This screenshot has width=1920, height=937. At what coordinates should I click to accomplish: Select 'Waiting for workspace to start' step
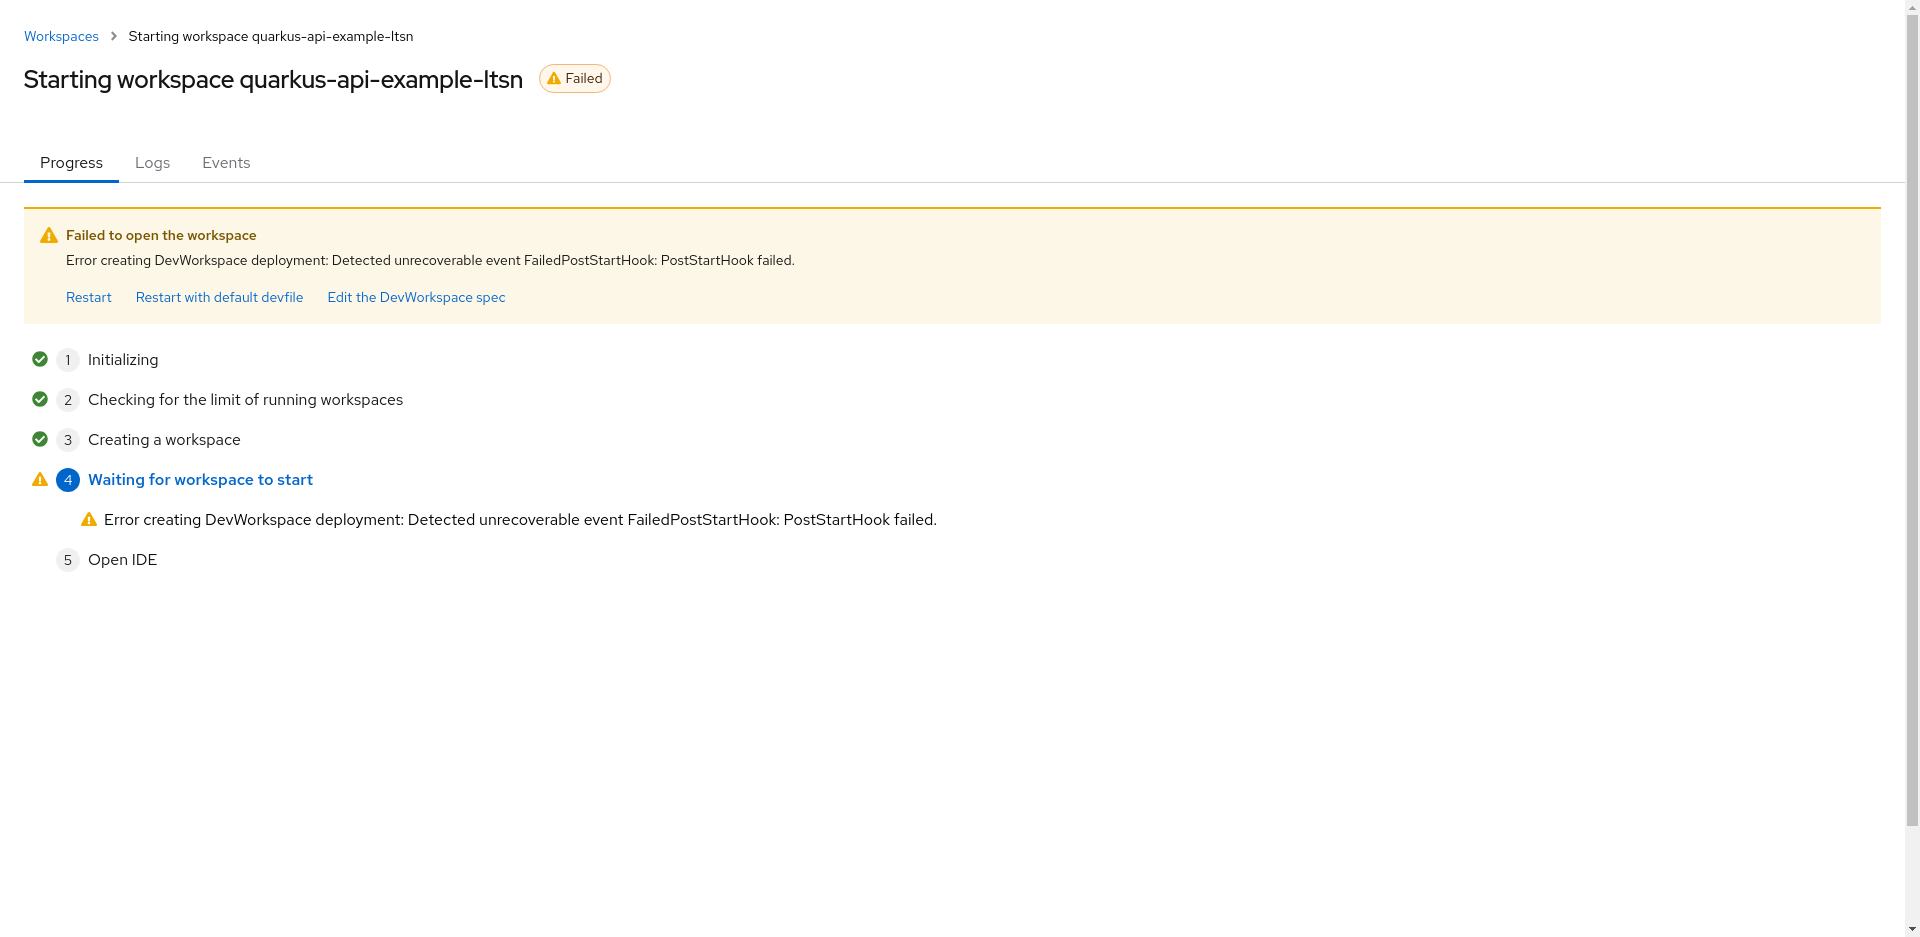(x=200, y=480)
